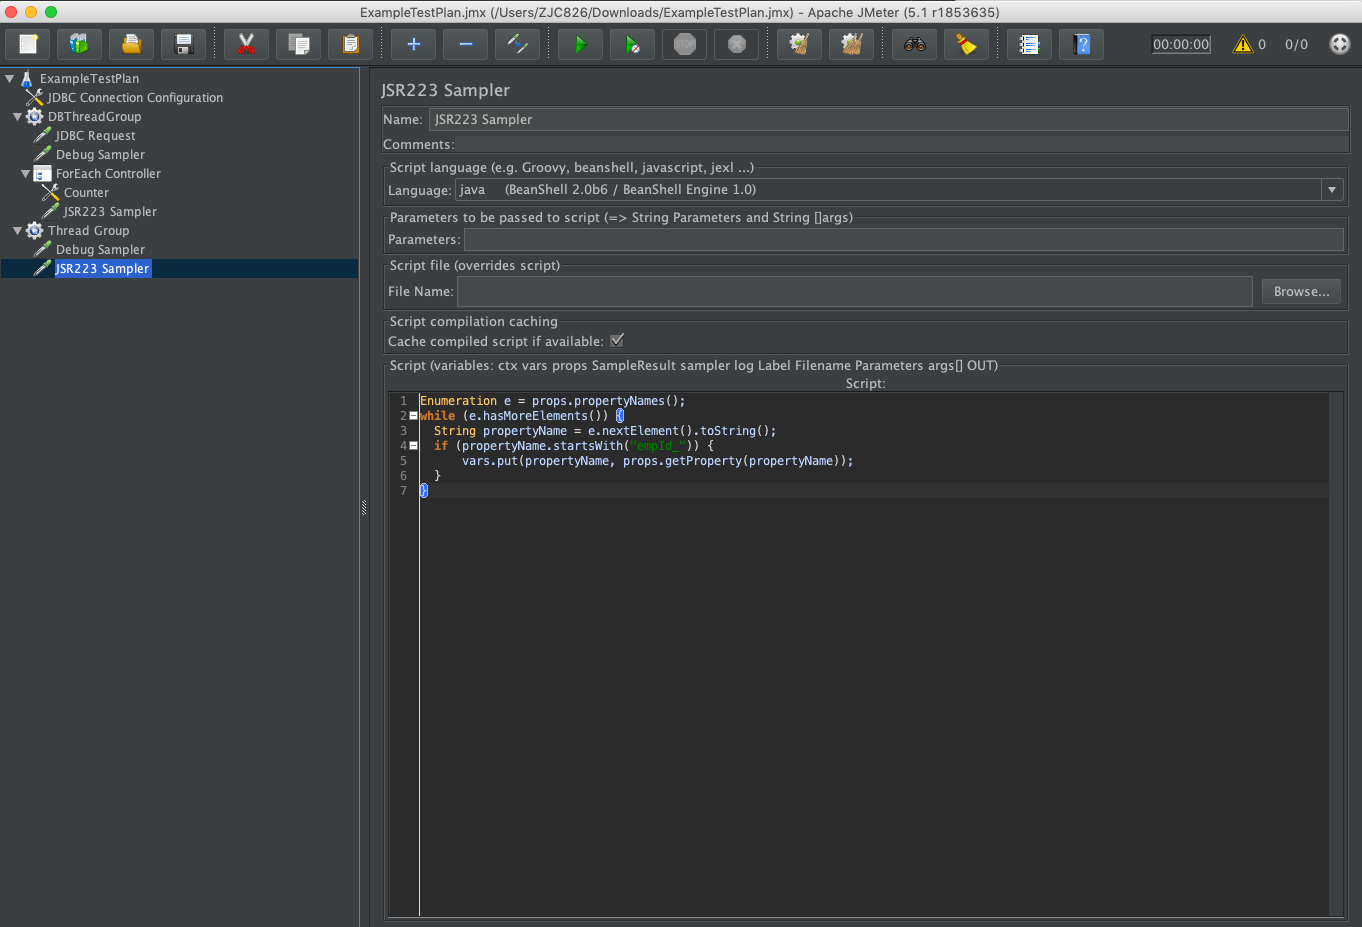Select Debug Sampler under DBThreadGroup
The height and width of the screenshot is (927, 1362).
pyautogui.click(x=100, y=154)
